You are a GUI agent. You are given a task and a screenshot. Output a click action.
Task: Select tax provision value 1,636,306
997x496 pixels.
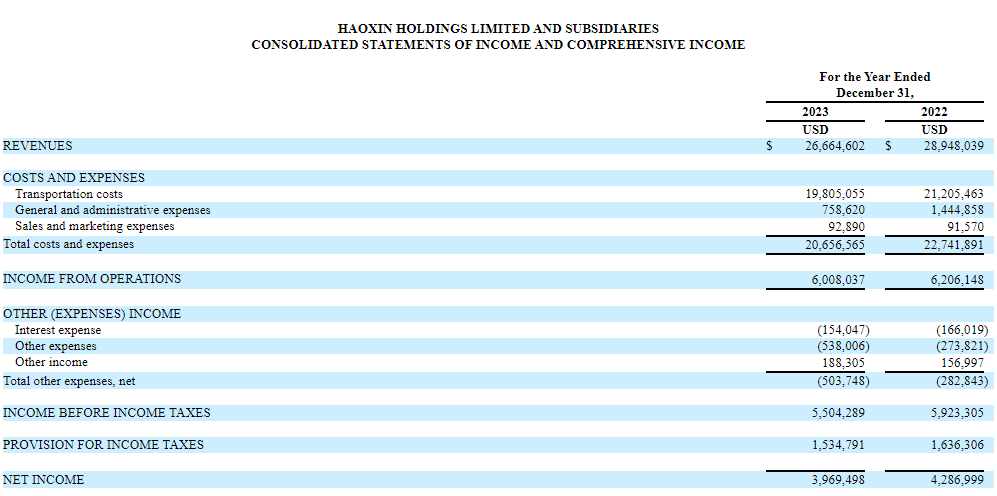(958, 444)
